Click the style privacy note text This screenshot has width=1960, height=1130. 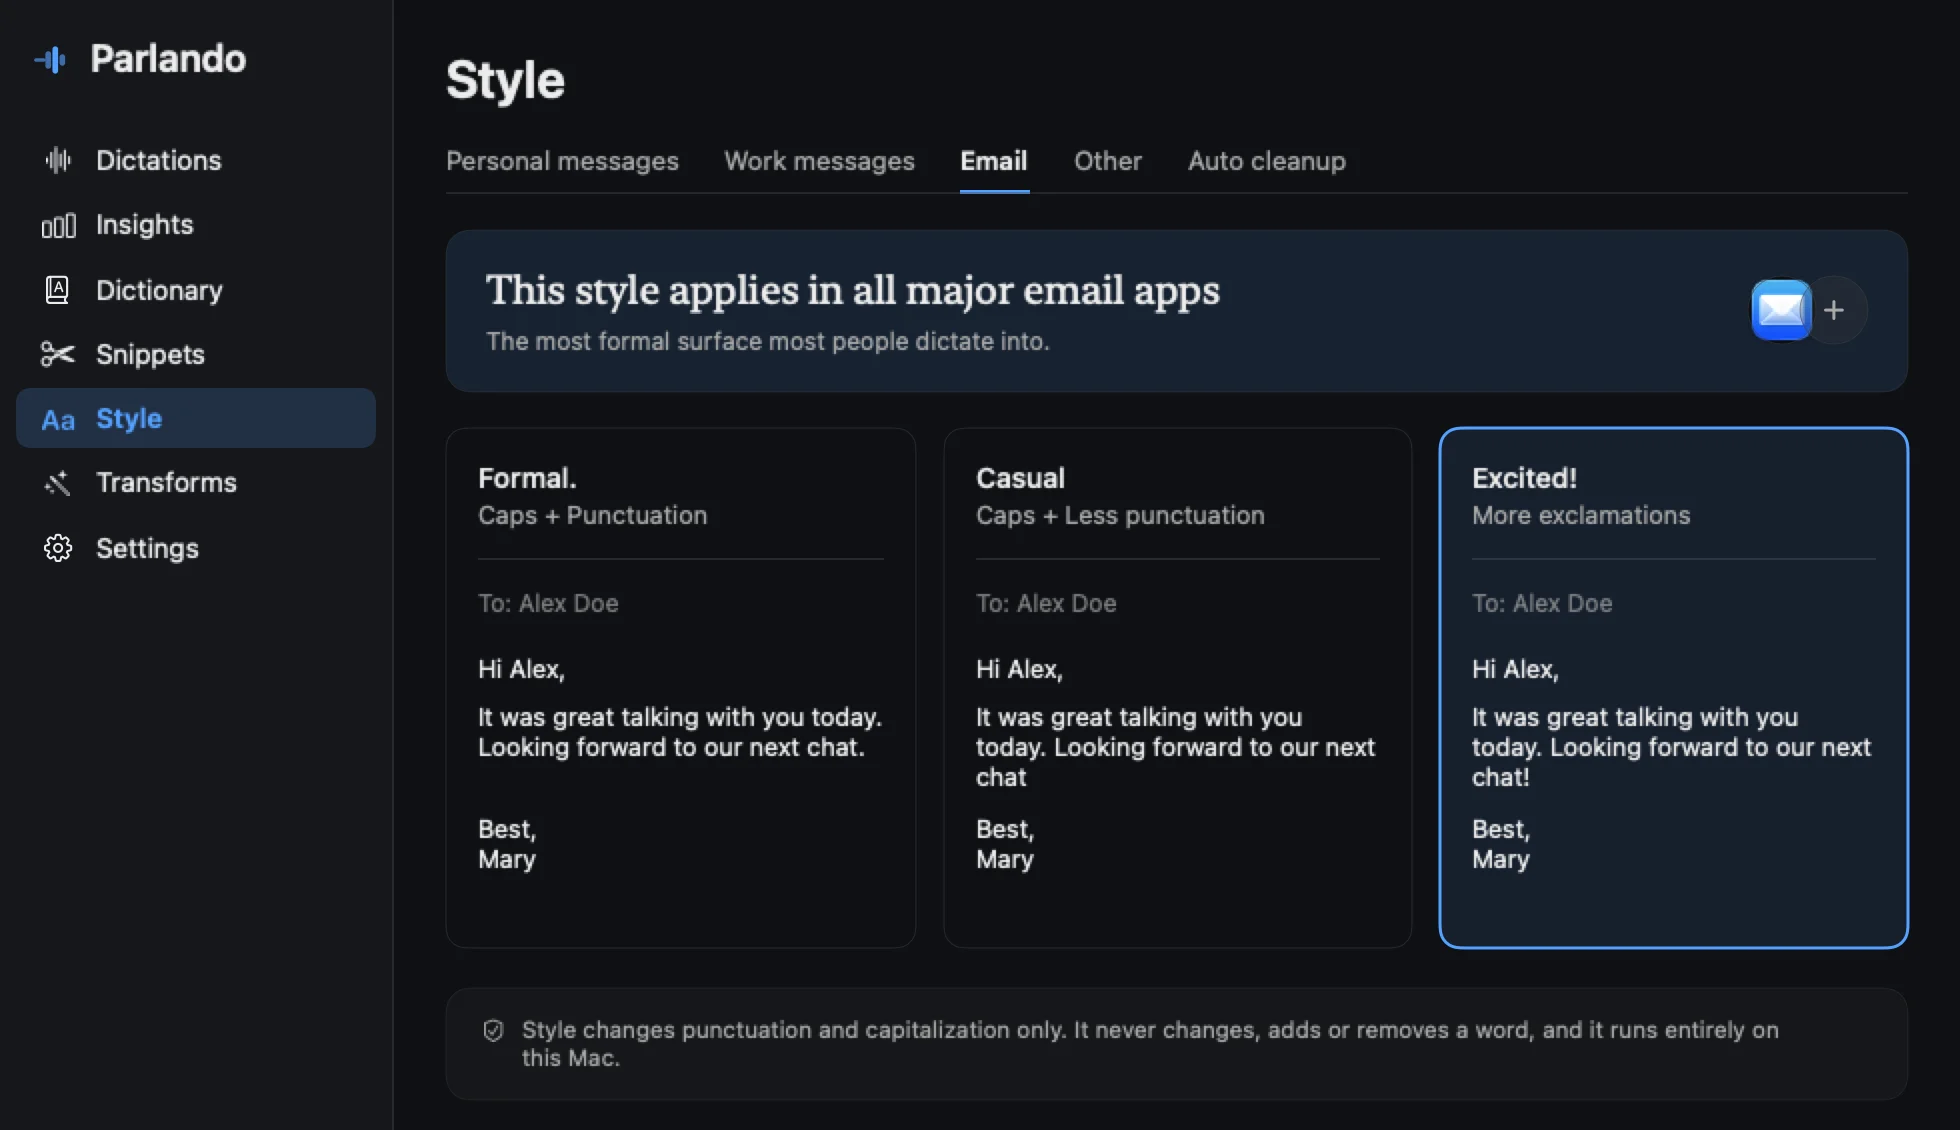click(x=1150, y=1044)
